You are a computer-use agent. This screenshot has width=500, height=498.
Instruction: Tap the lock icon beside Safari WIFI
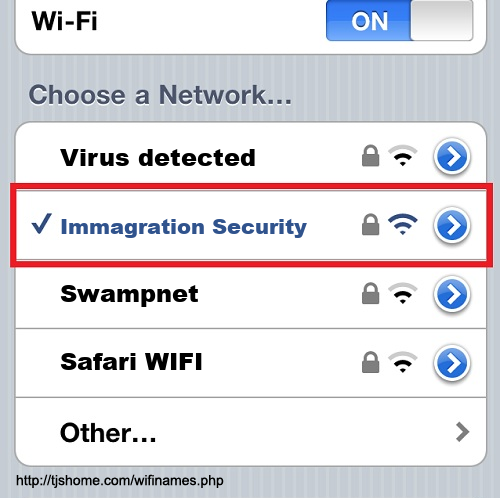370,362
